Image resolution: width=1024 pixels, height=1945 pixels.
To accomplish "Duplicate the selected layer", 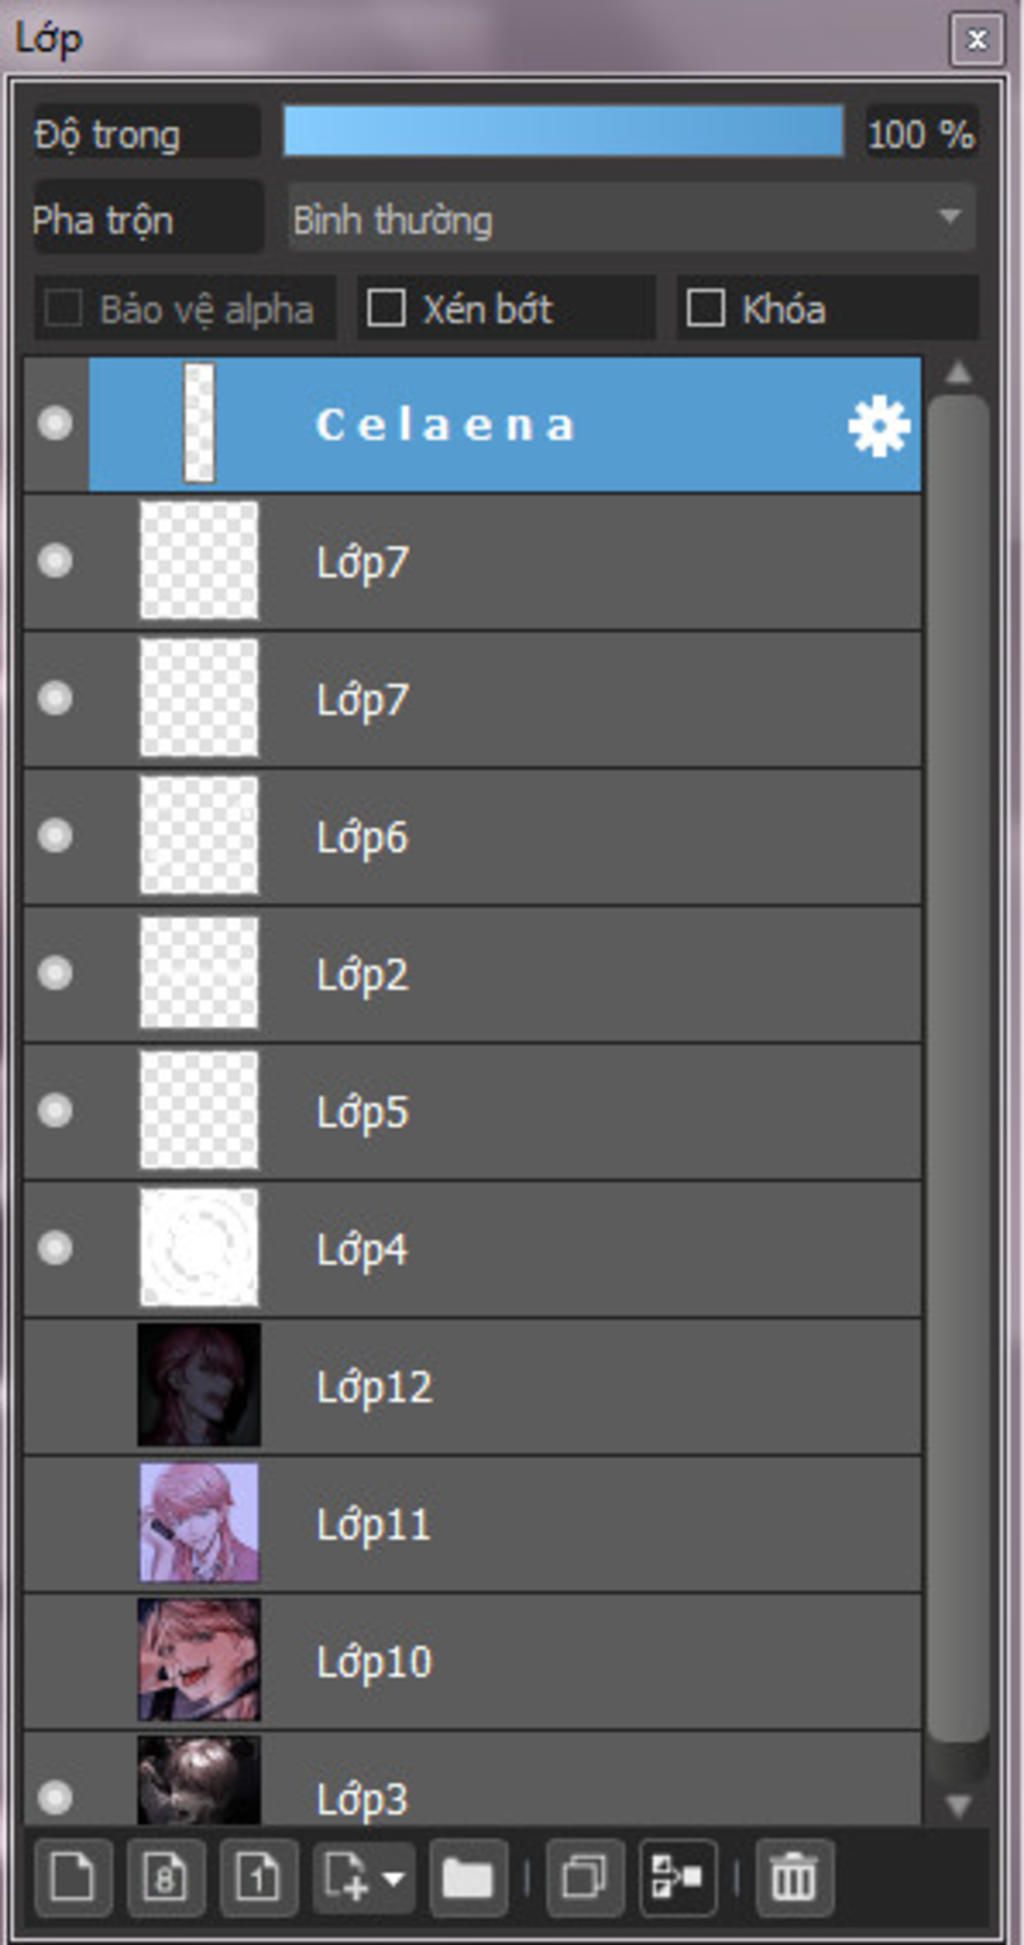I will (x=585, y=1877).
